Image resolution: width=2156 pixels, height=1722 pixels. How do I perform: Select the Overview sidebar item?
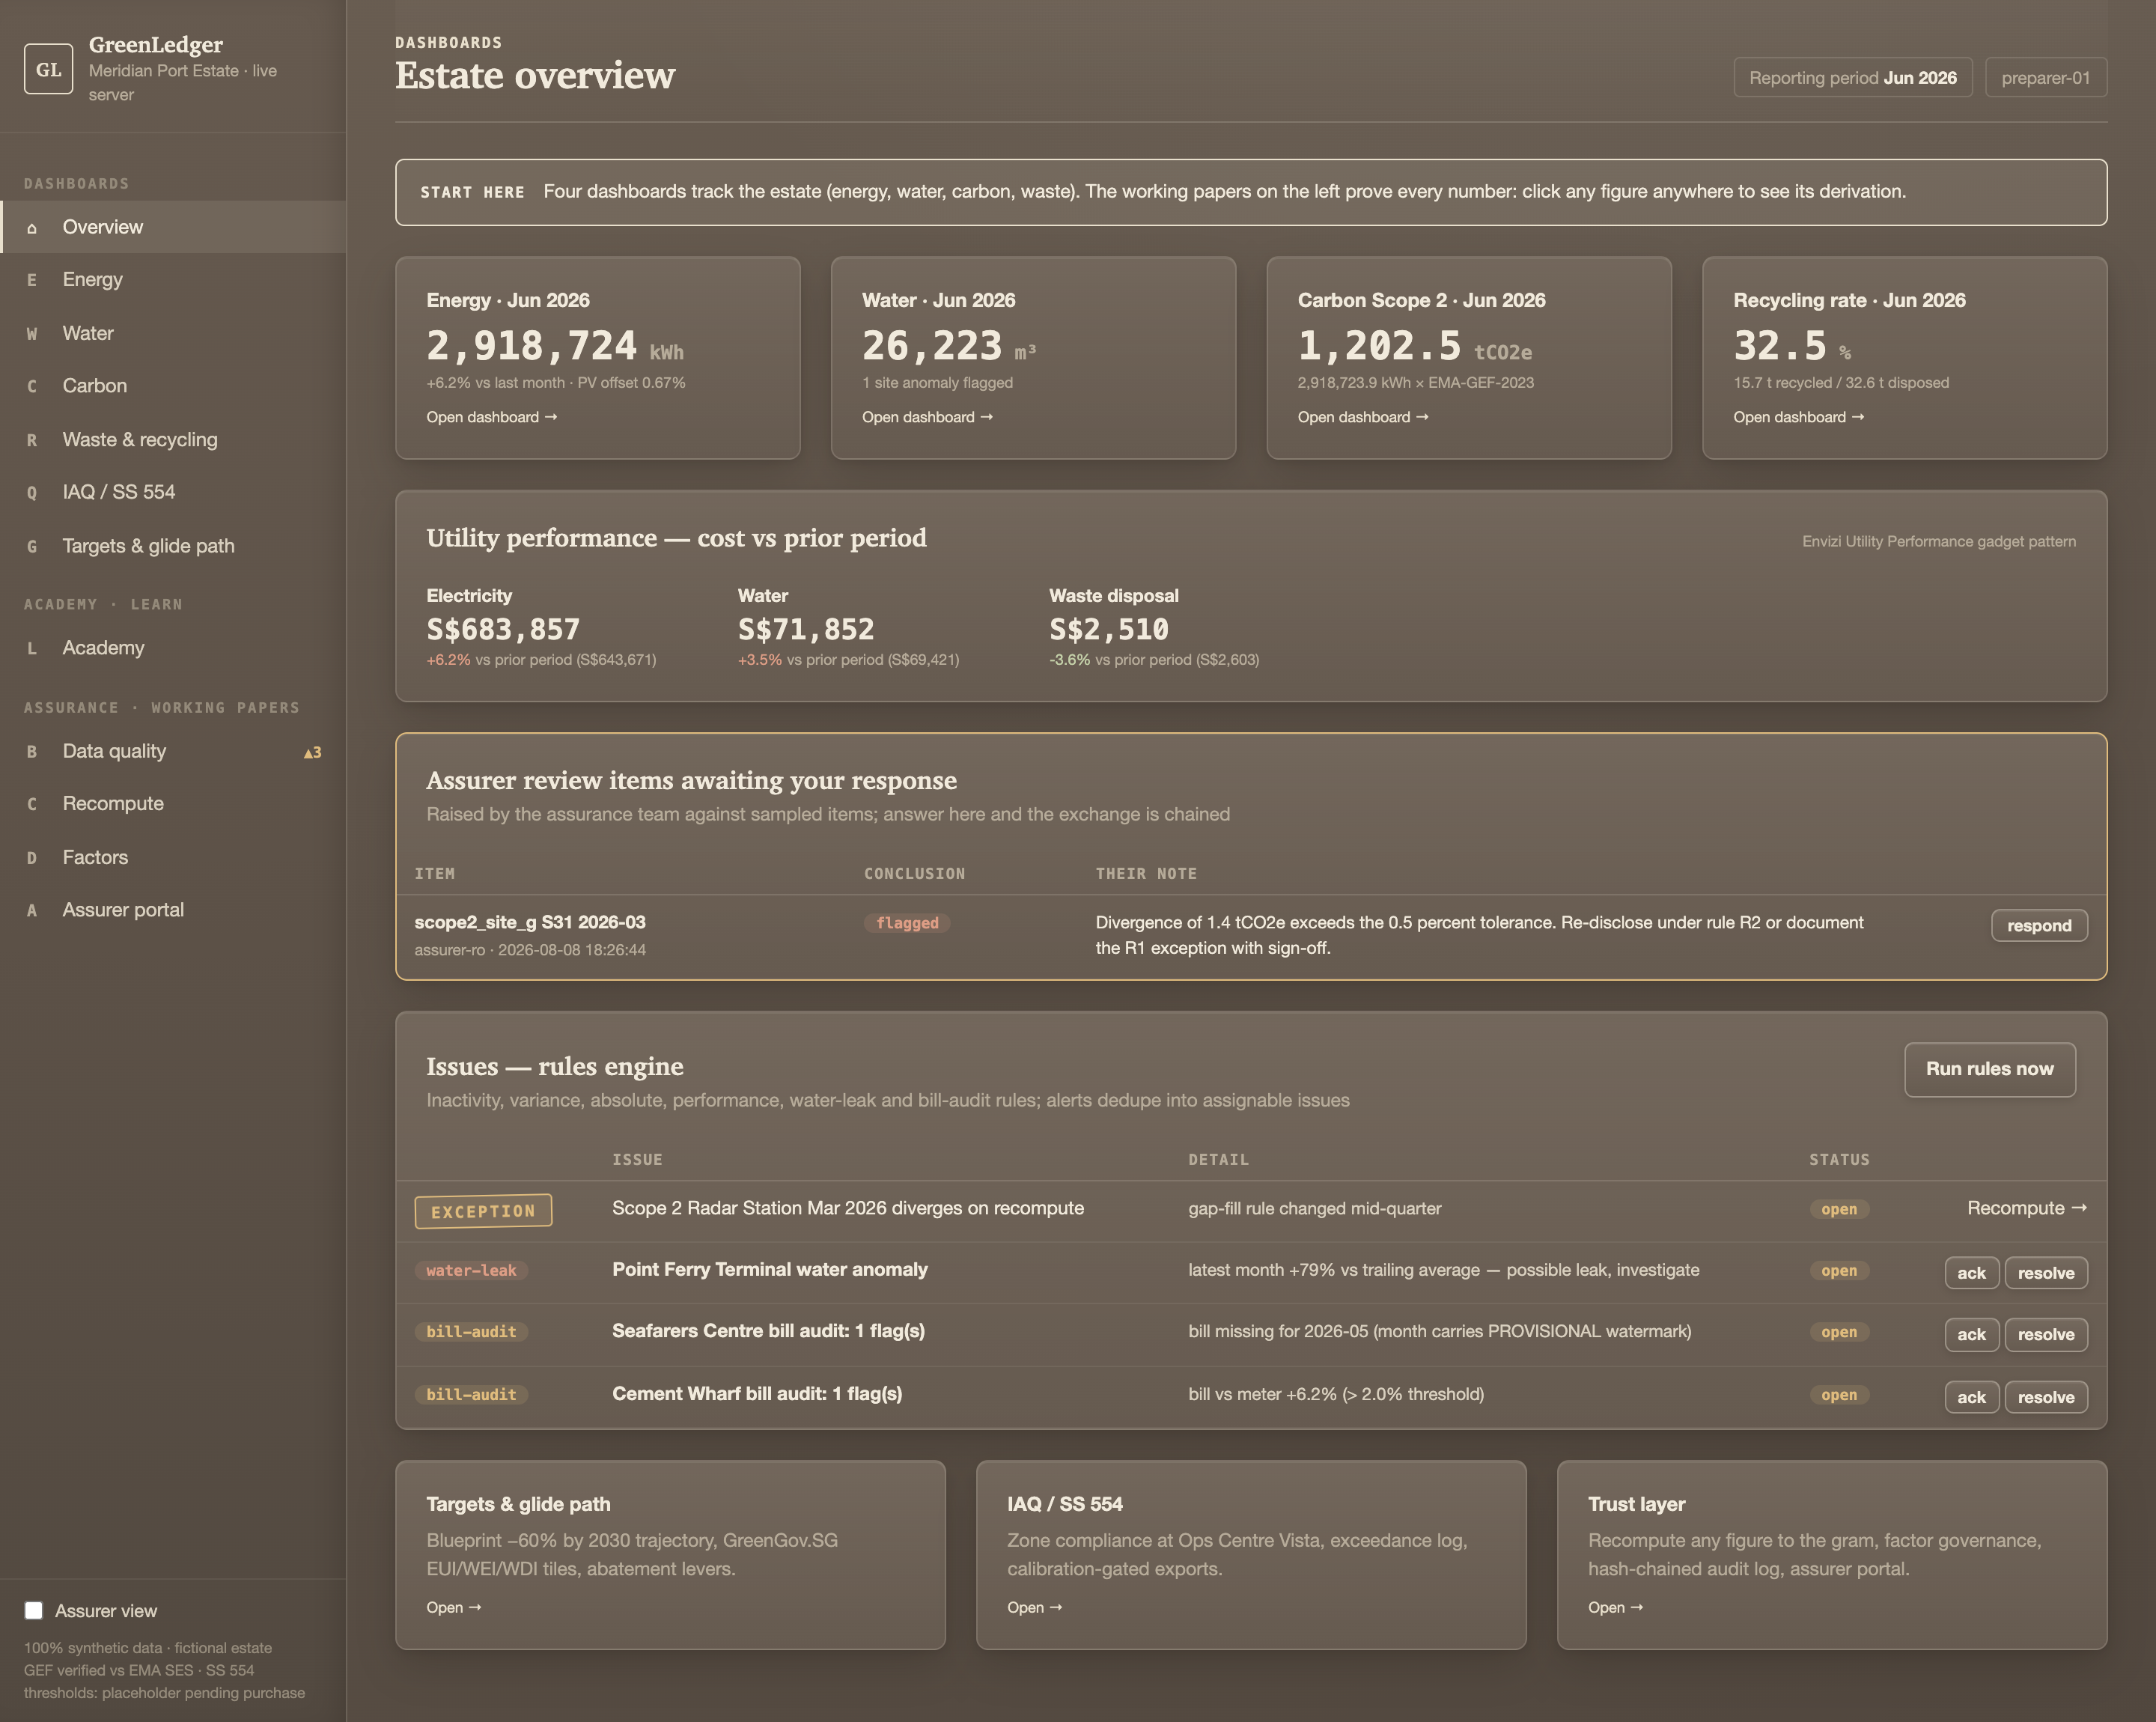(173, 227)
